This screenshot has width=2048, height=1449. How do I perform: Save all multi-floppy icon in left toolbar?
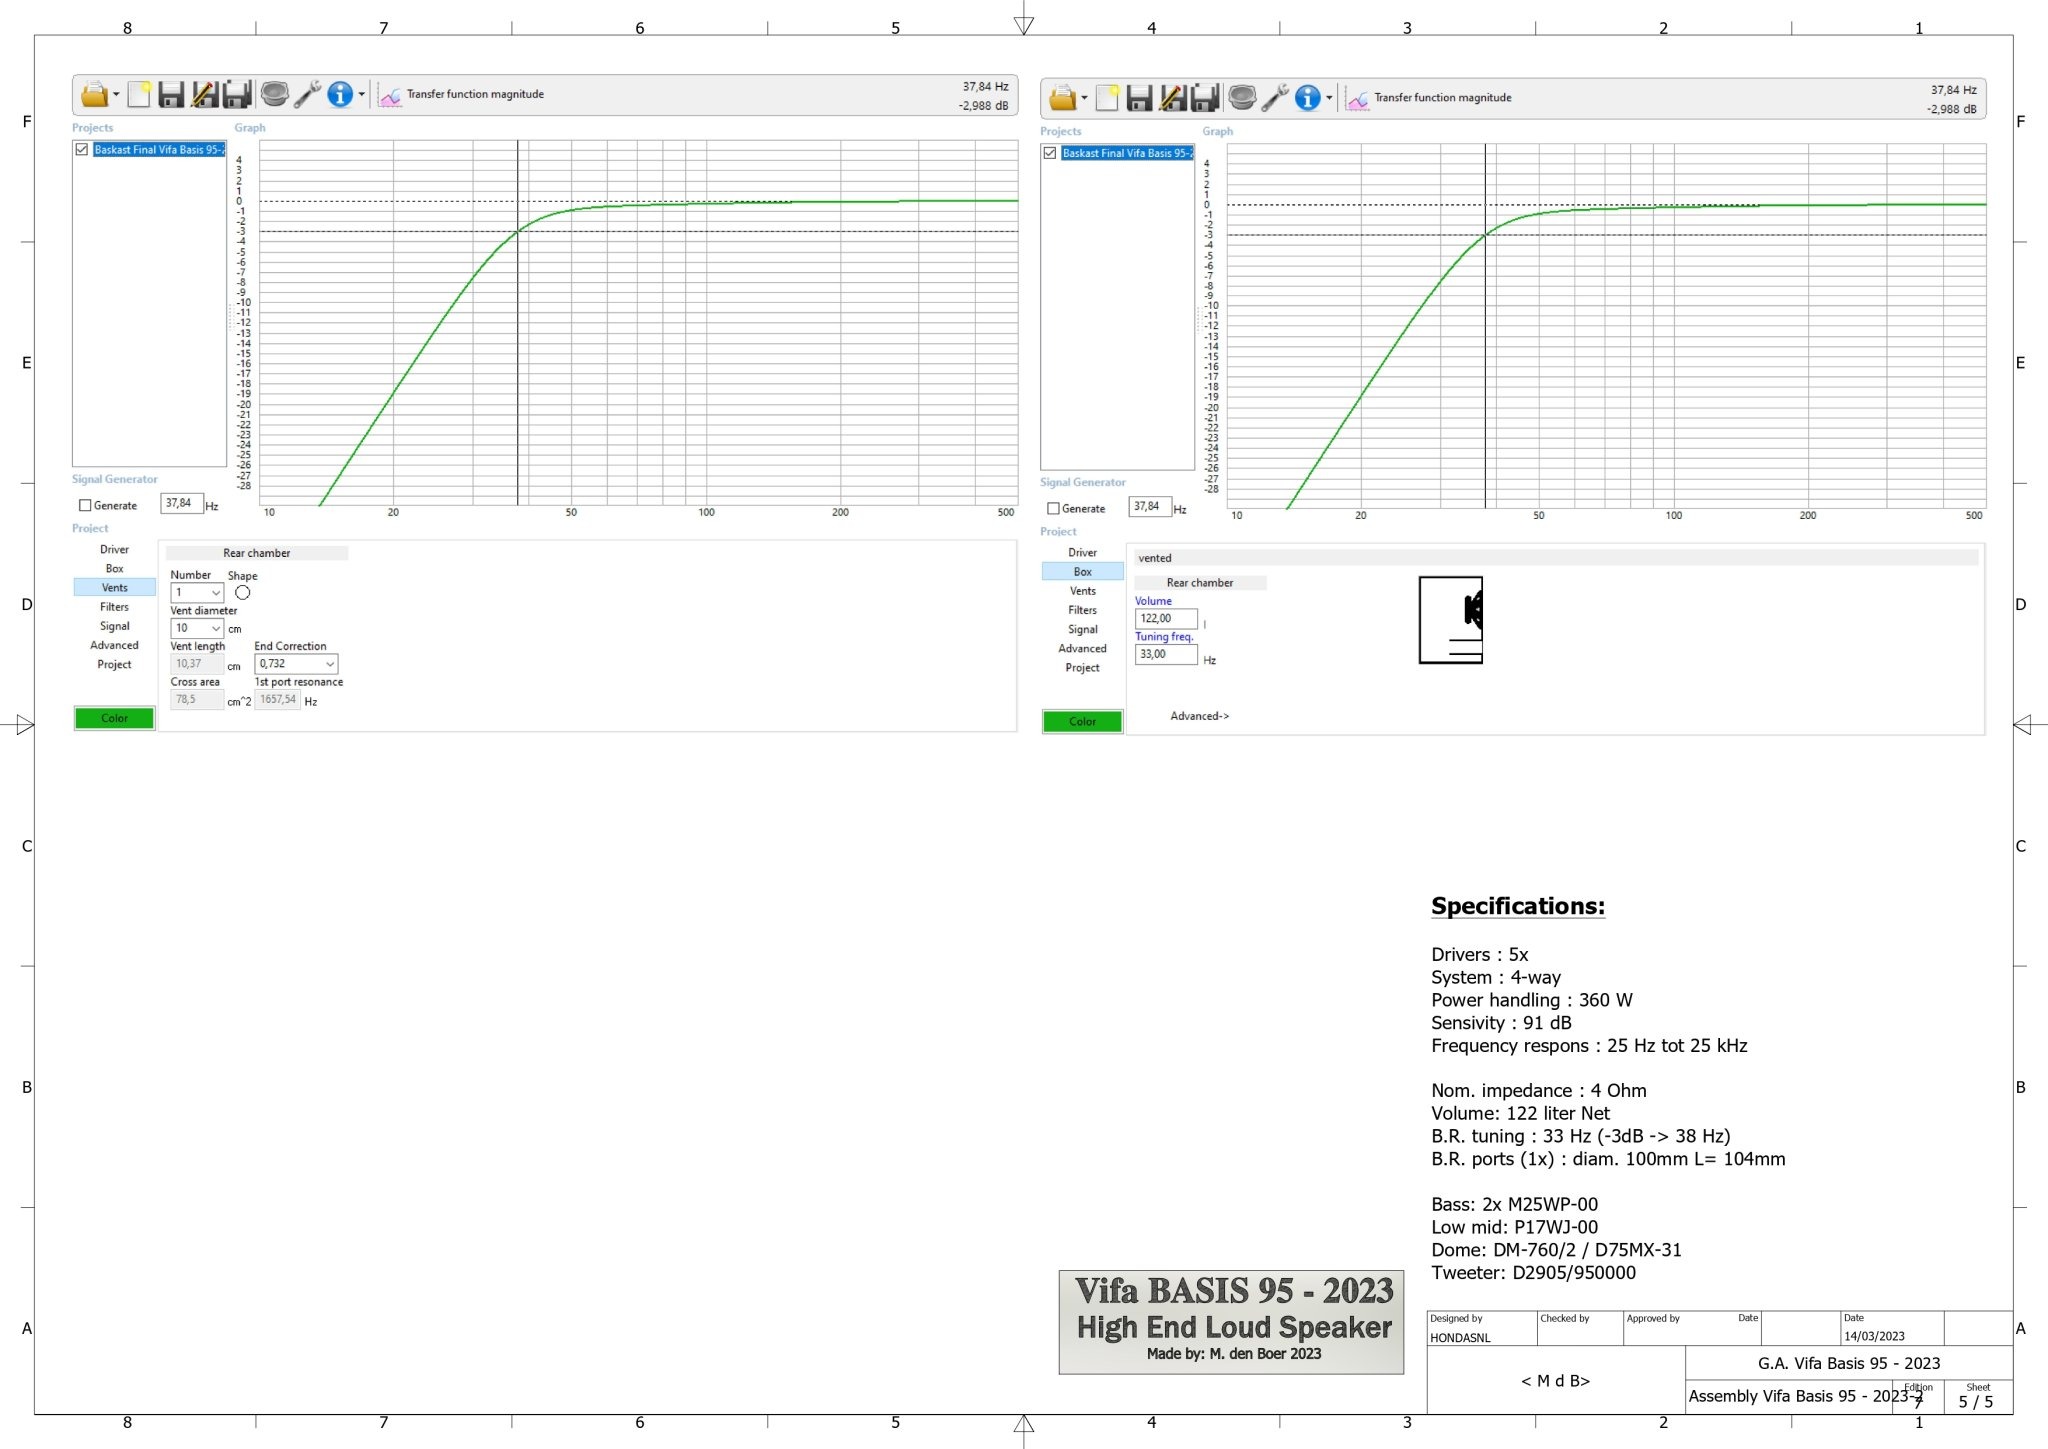click(x=237, y=95)
